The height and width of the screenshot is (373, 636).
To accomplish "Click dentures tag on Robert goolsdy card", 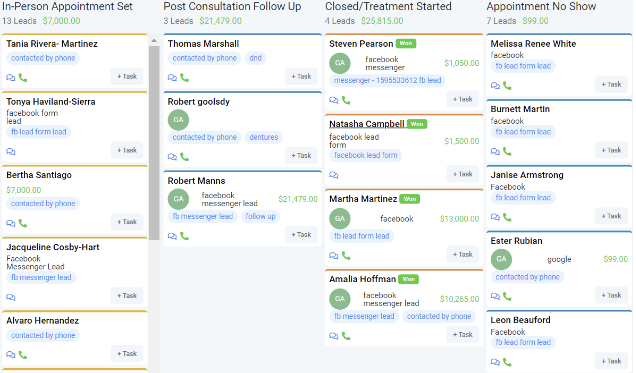I will click(x=264, y=137).
